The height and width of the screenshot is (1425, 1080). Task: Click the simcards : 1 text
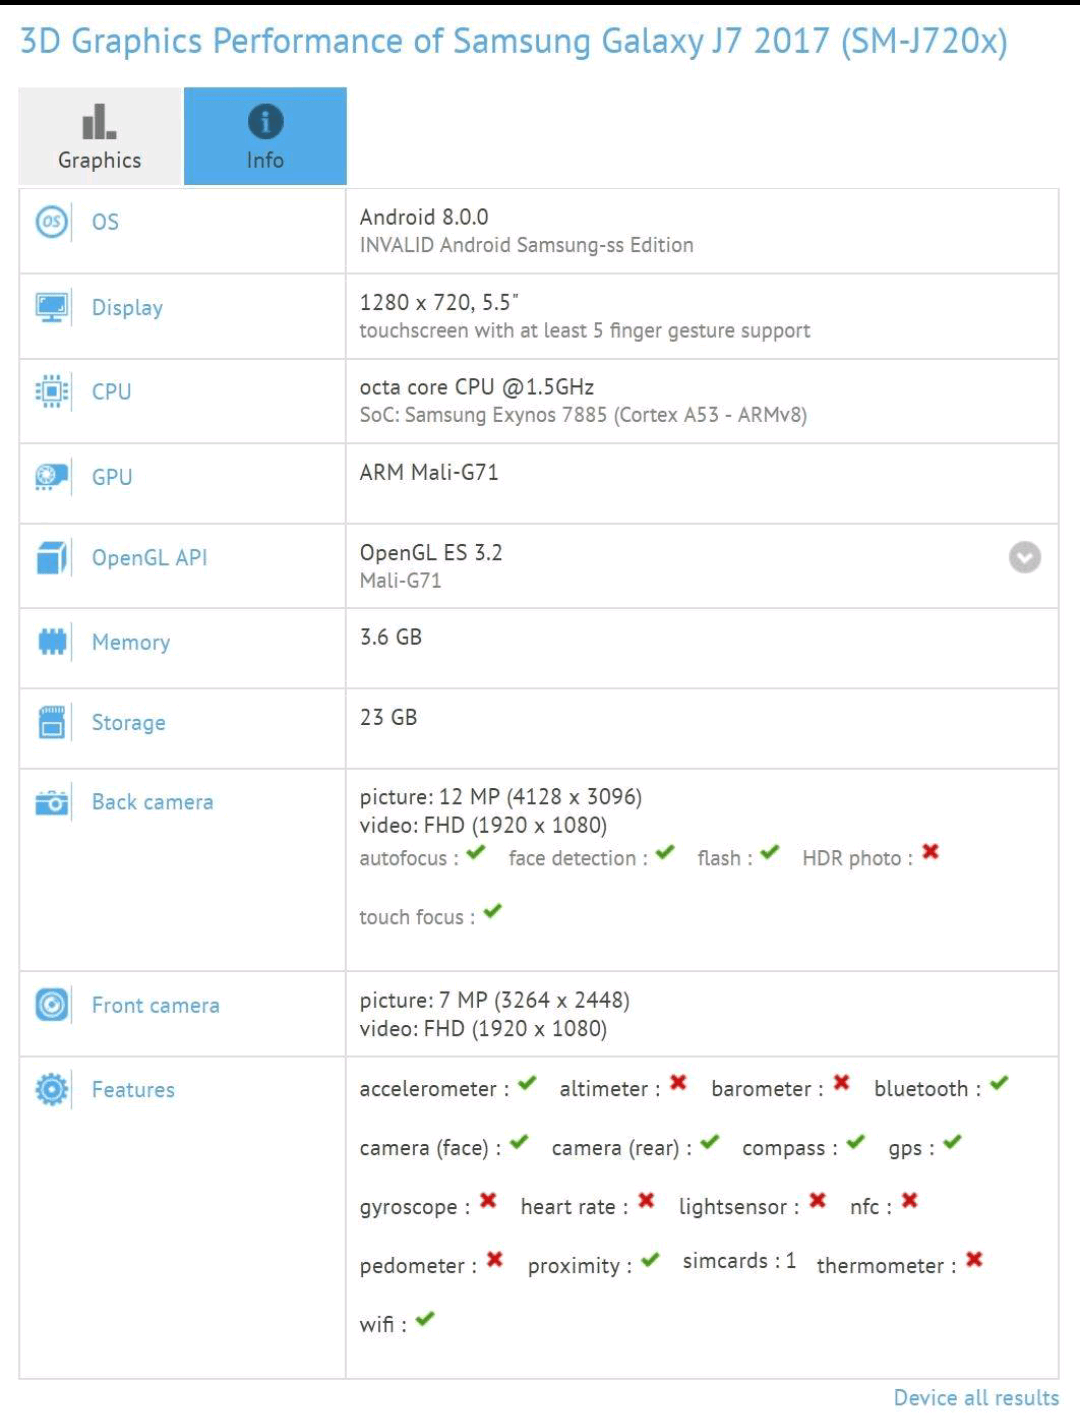coord(739,1261)
